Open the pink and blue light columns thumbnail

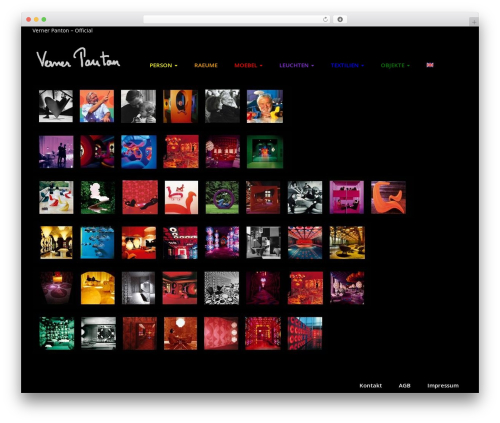pos(222,243)
